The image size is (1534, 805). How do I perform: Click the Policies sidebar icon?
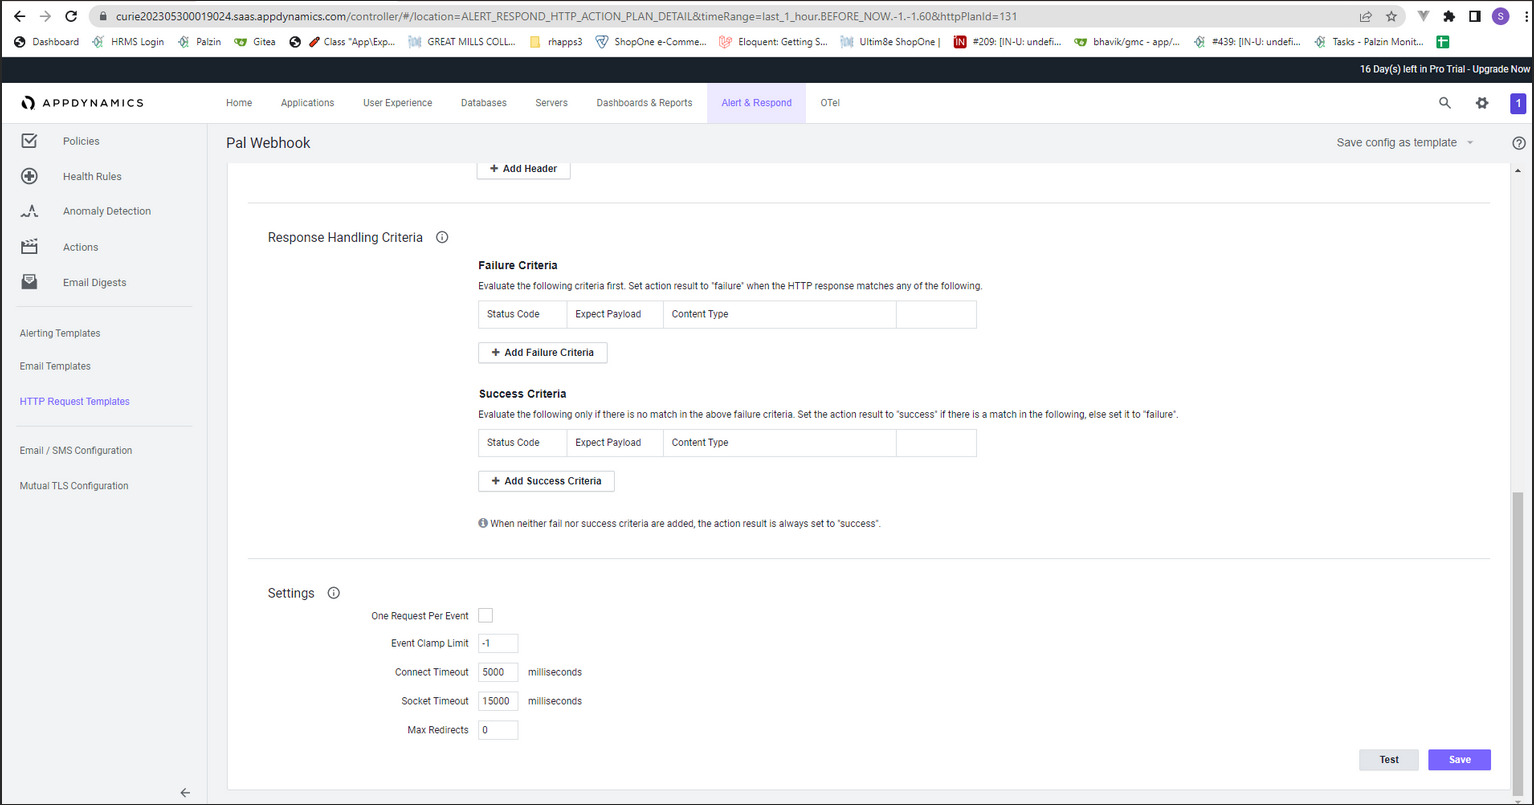29,141
